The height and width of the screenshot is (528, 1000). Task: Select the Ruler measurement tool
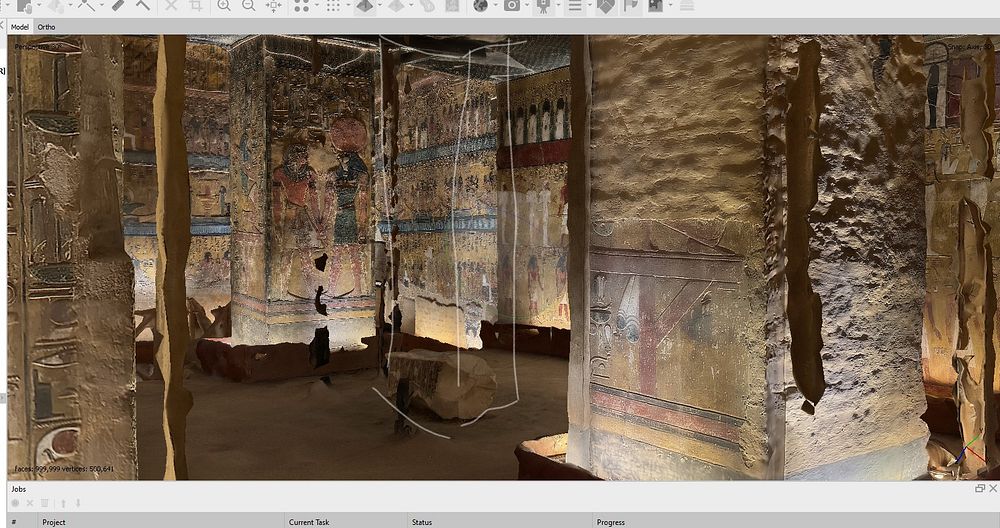pos(118,5)
